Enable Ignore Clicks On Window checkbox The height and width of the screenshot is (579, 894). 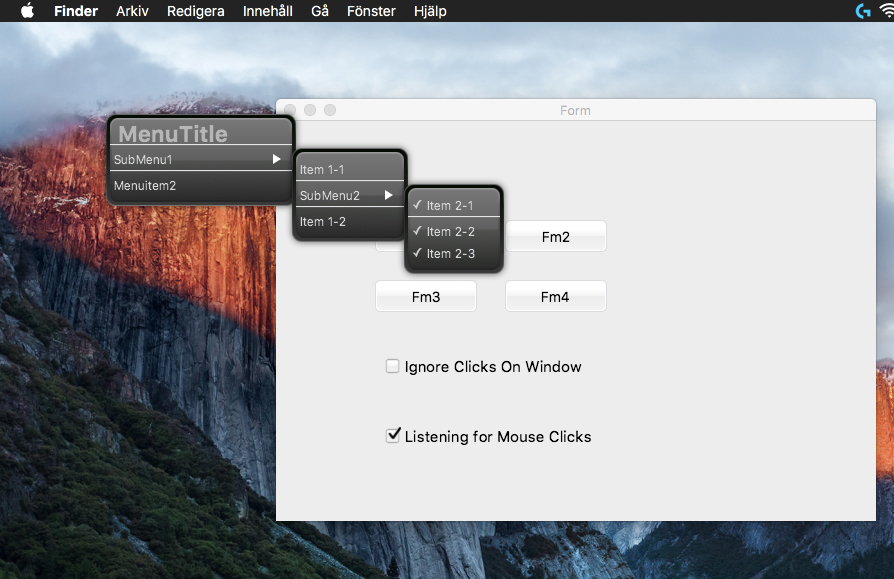coord(392,366)
